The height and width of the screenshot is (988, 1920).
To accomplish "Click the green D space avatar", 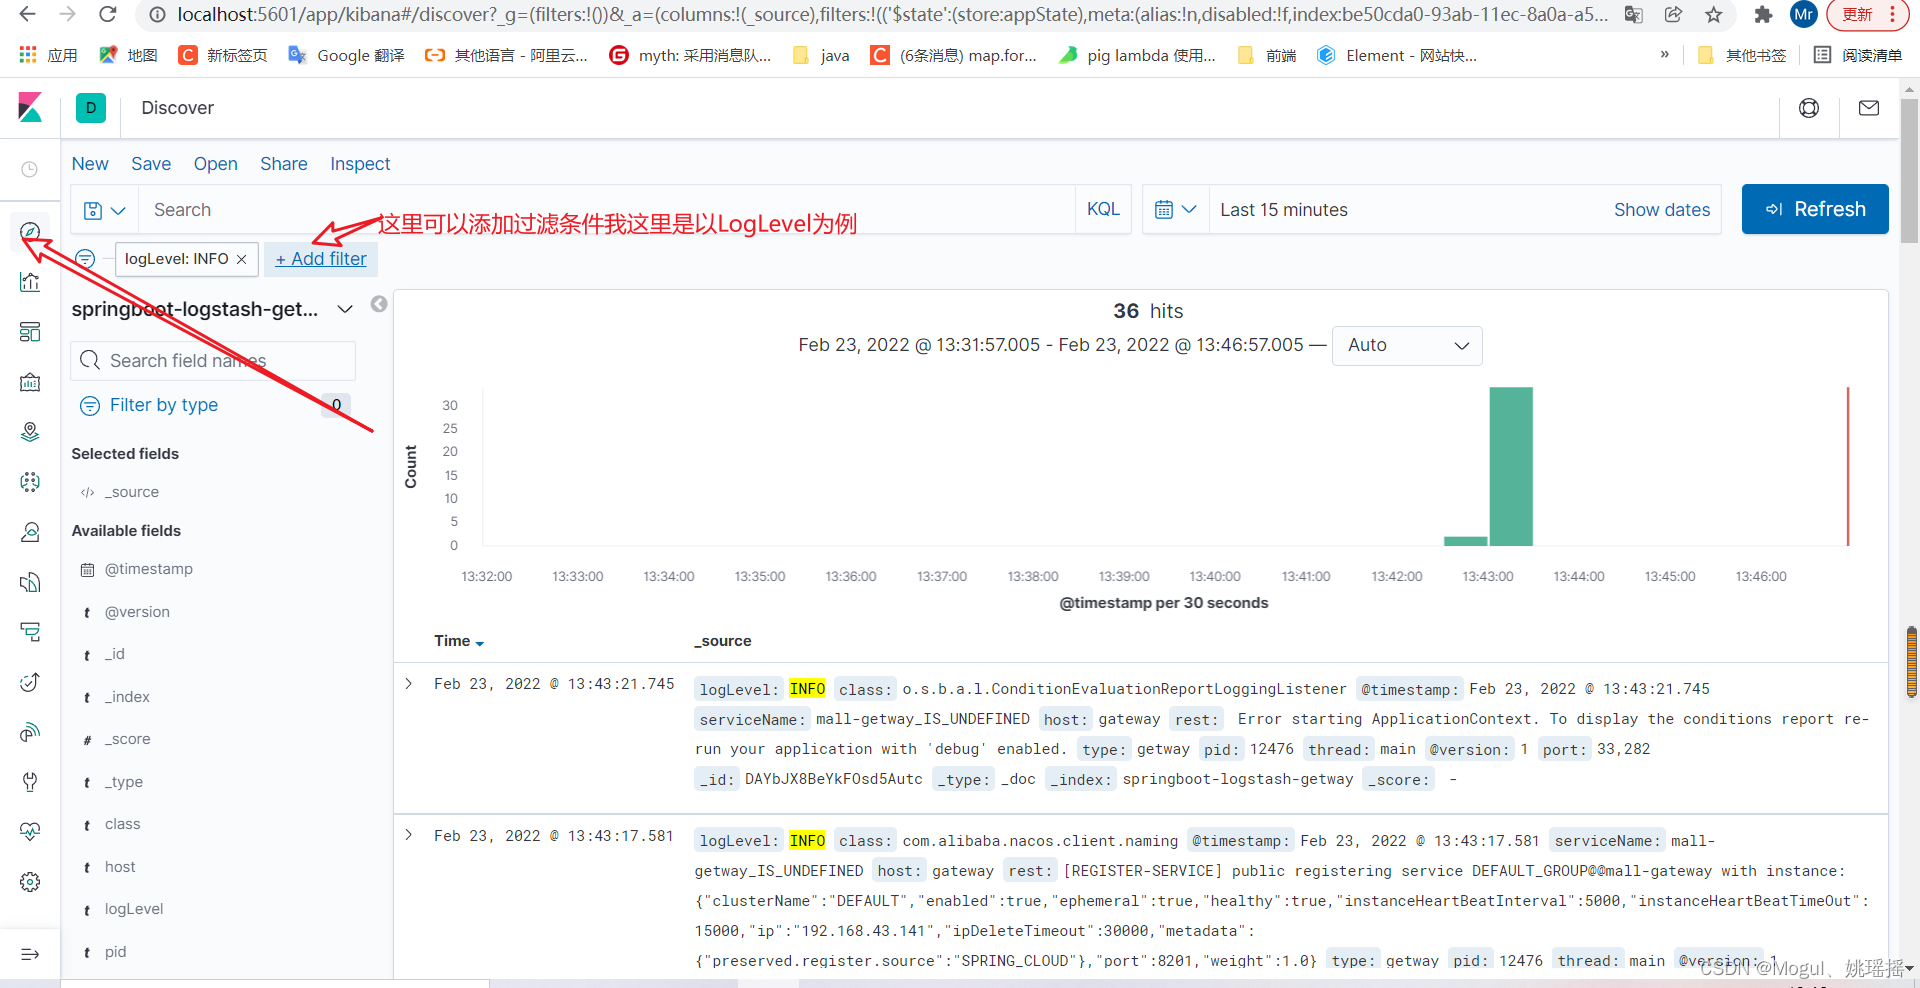I will 91,108.
